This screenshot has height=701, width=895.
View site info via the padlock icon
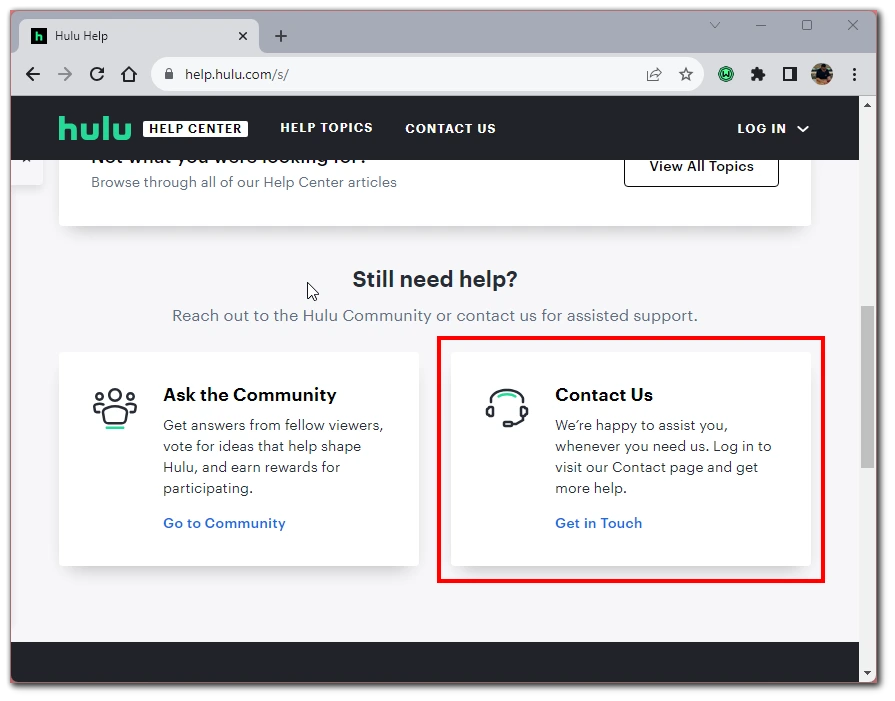point(168,74)
